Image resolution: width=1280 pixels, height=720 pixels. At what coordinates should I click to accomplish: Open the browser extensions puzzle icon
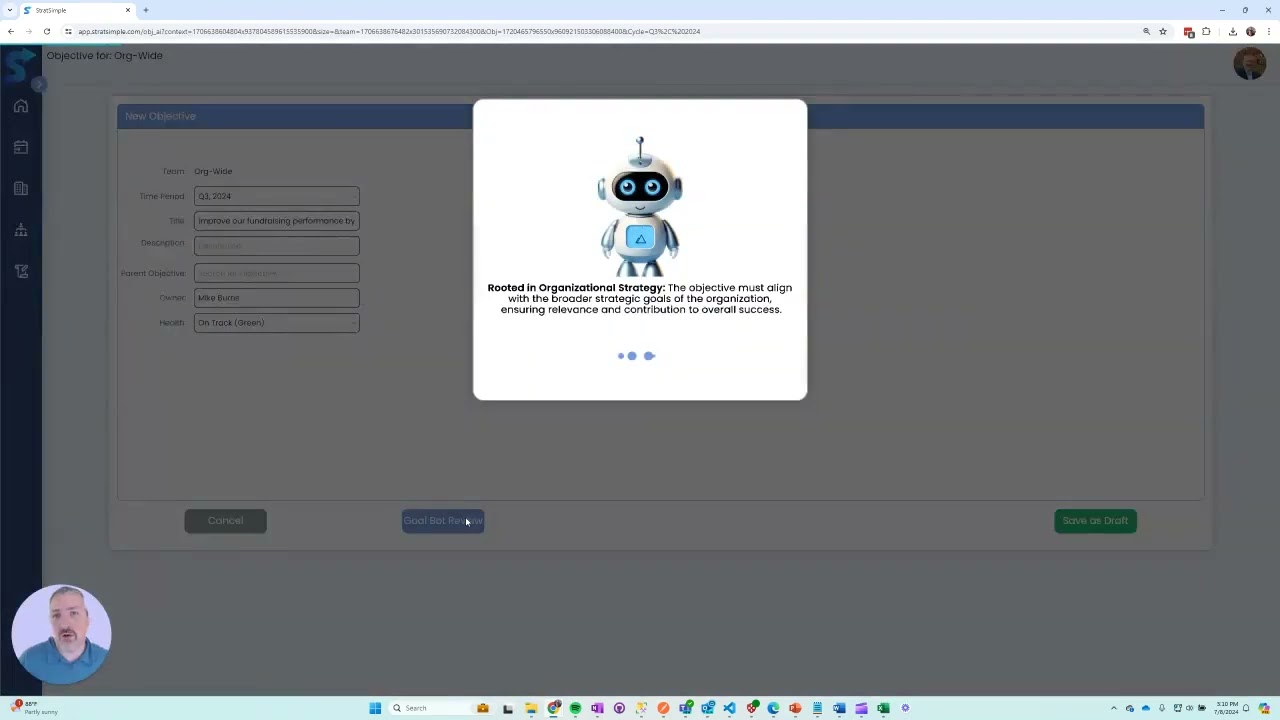pos(1206,31)
